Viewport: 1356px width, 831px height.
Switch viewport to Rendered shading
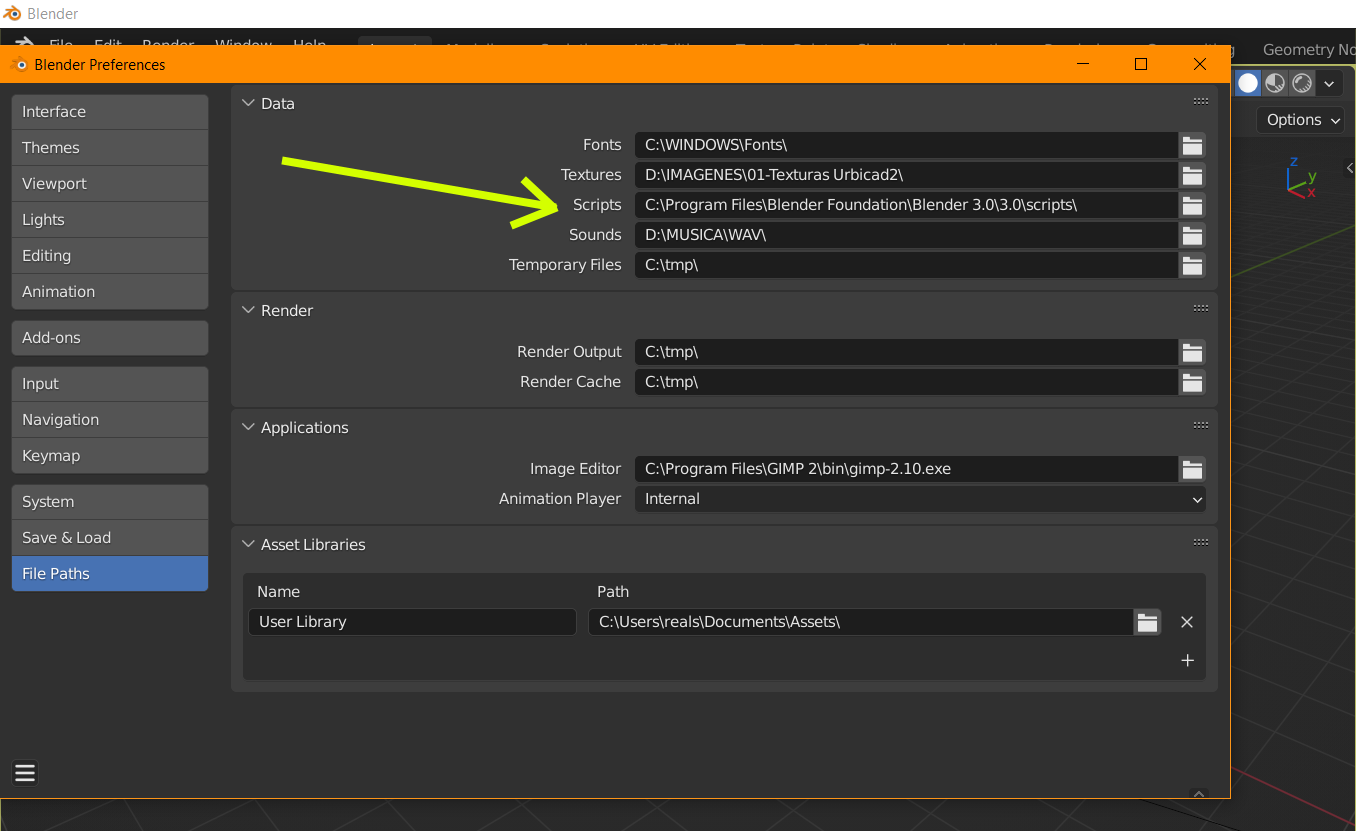pos(1302,83)
